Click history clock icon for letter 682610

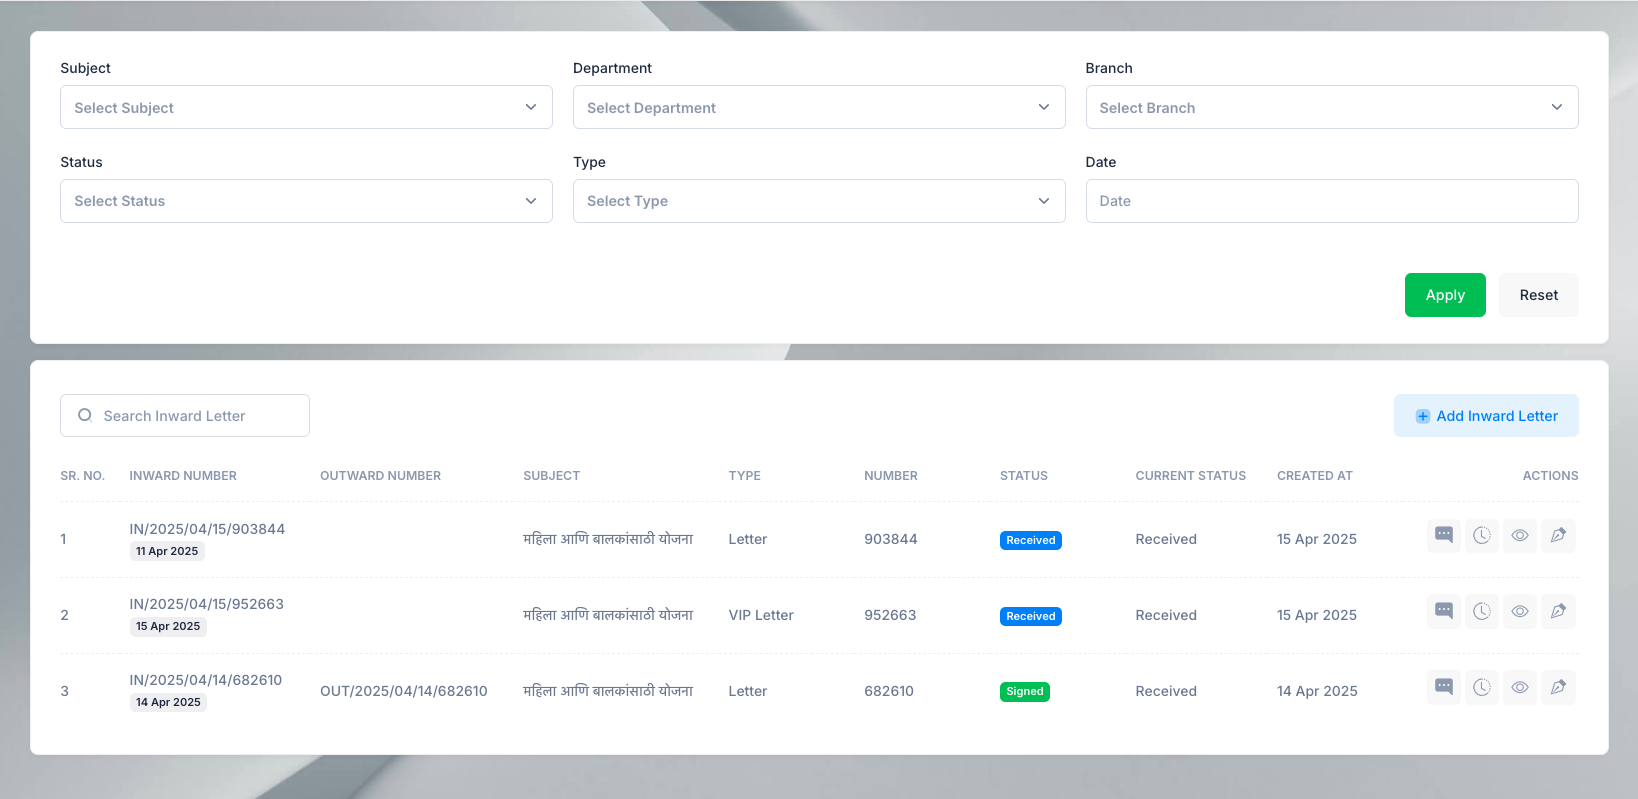click(1481, 687)
